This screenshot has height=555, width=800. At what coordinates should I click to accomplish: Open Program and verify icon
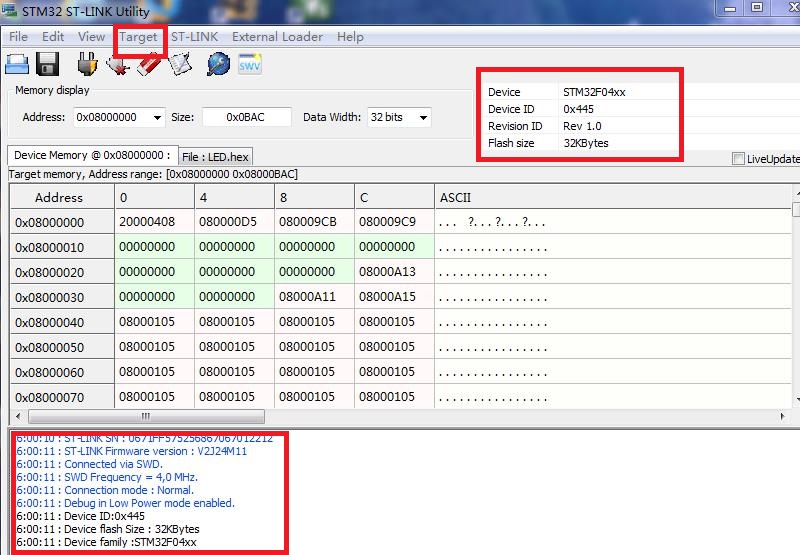point(179,65)
